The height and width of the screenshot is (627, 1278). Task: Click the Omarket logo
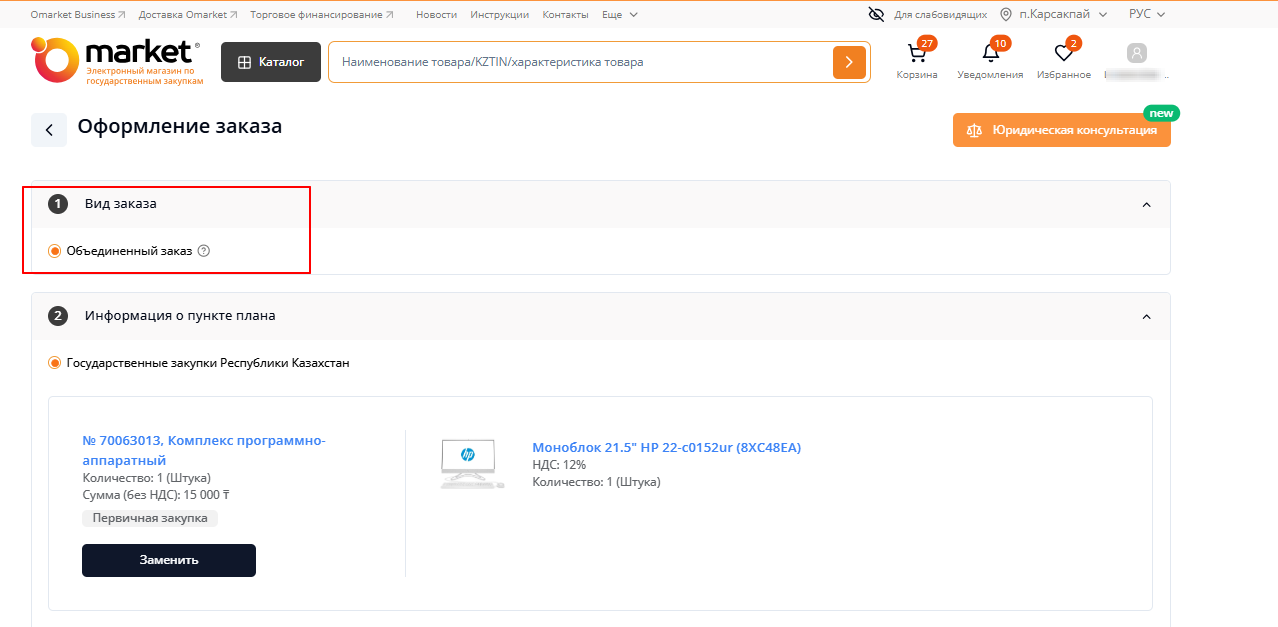pos(117,61)
